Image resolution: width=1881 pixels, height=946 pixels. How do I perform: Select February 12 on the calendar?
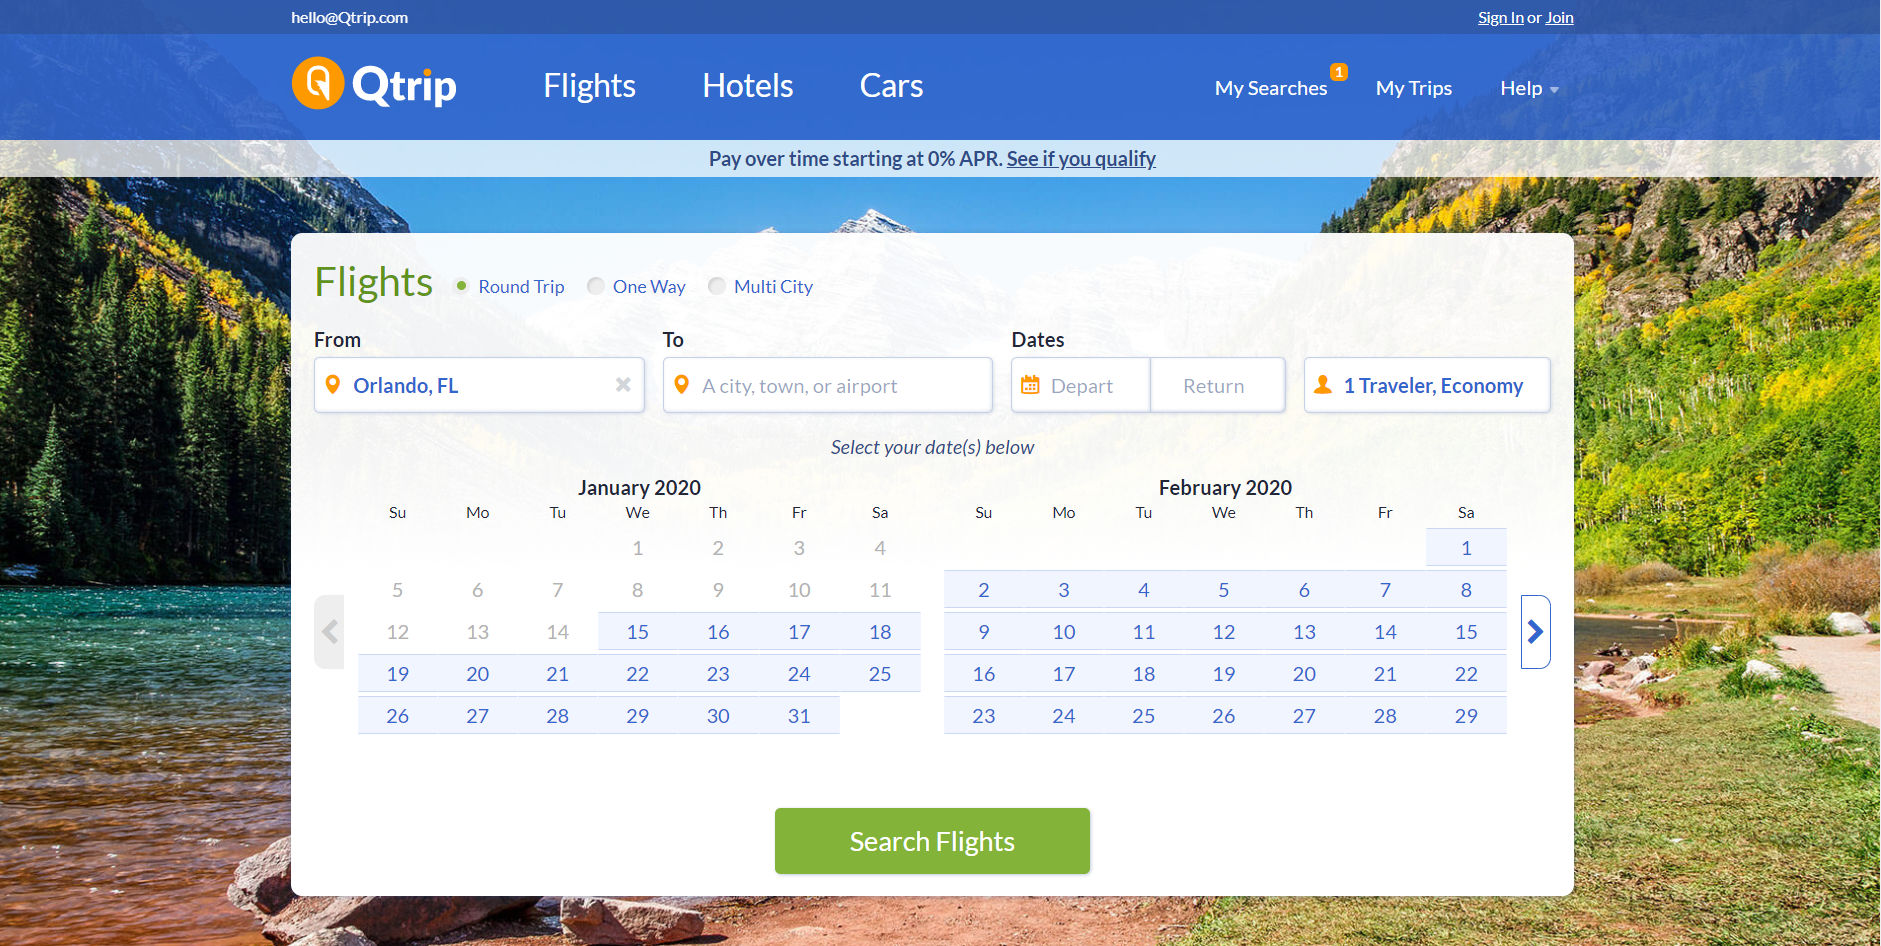[1224, 632]
